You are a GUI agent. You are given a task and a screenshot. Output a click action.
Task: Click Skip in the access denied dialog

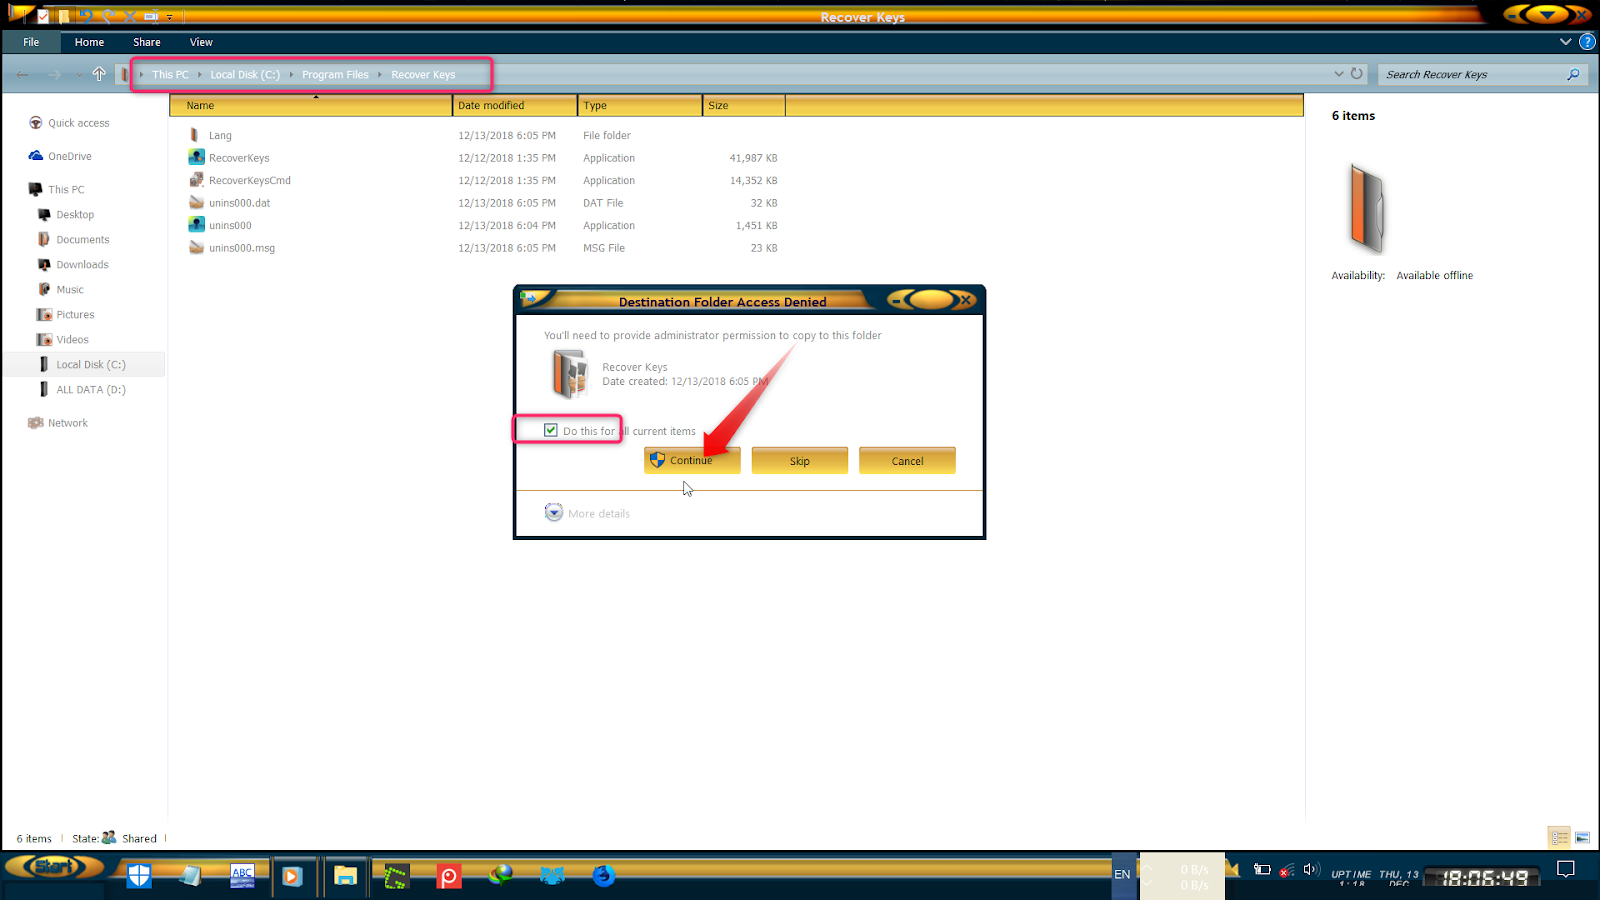[x=800, y=460]
